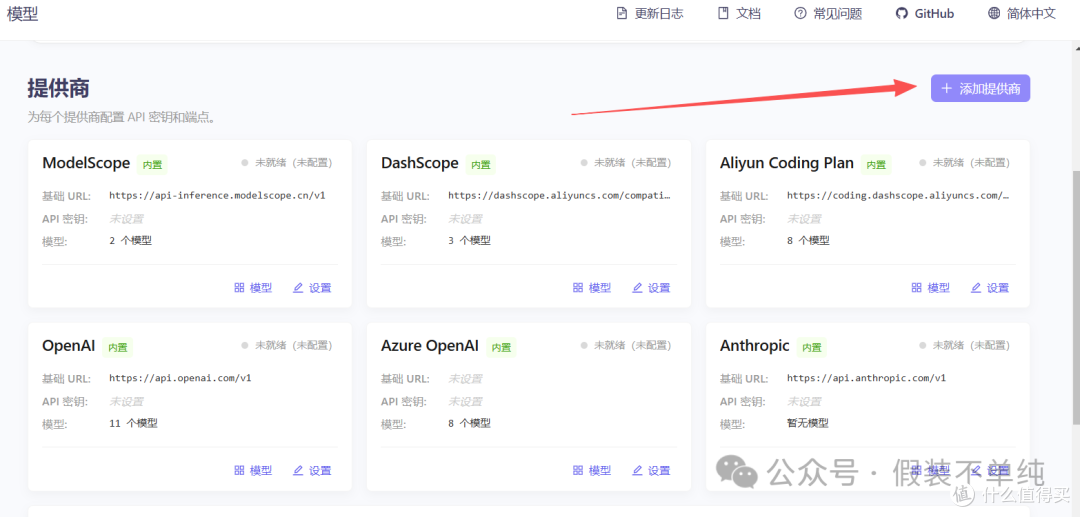The image size is (1080, 517).
Task: Click the '3 个模型' count in DashScope
Action: (469, 240)
